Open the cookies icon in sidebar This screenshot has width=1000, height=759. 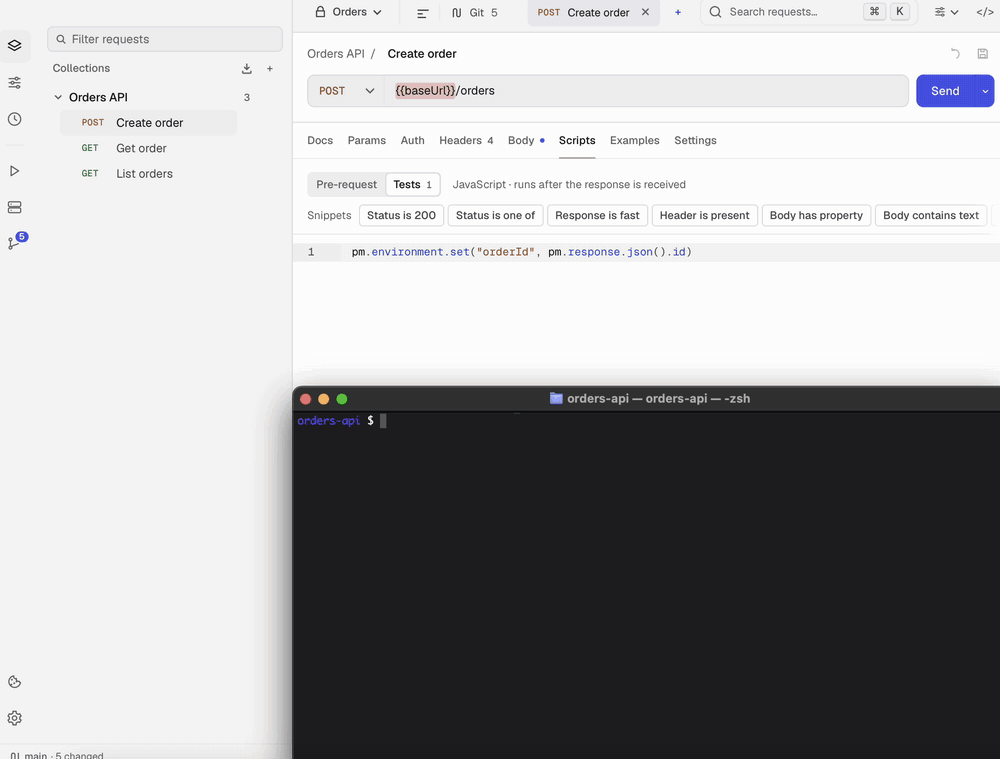[x=15, y=682]
